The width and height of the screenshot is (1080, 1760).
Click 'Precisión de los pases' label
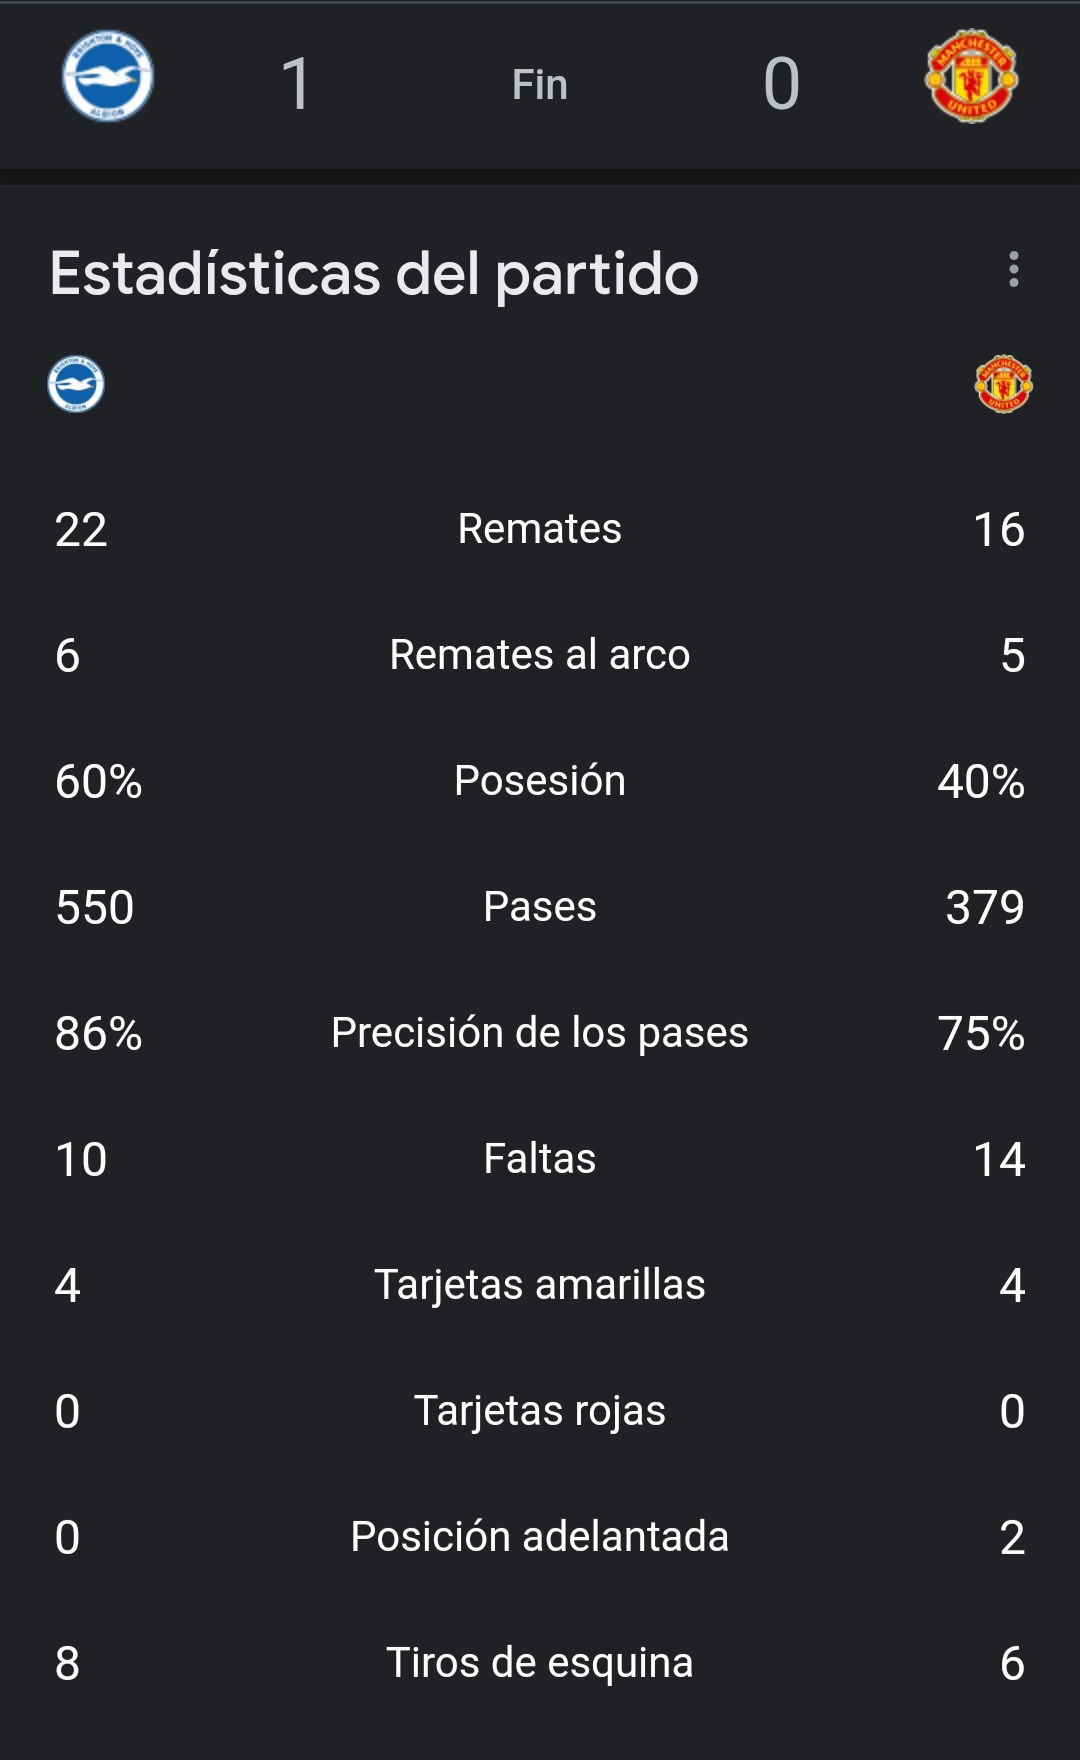(x=540, y=1032)
